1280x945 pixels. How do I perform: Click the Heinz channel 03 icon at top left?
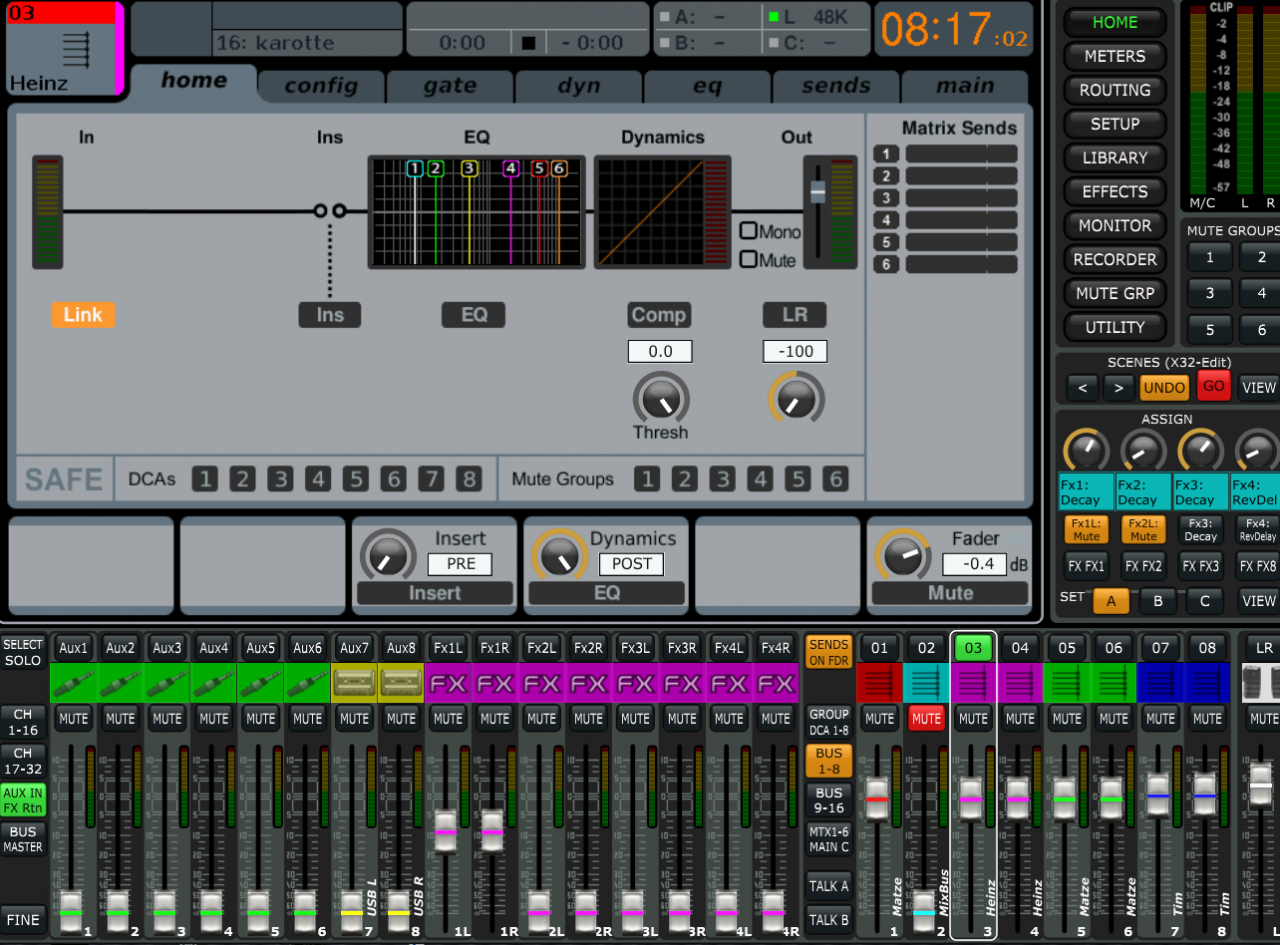pos(76,48)
